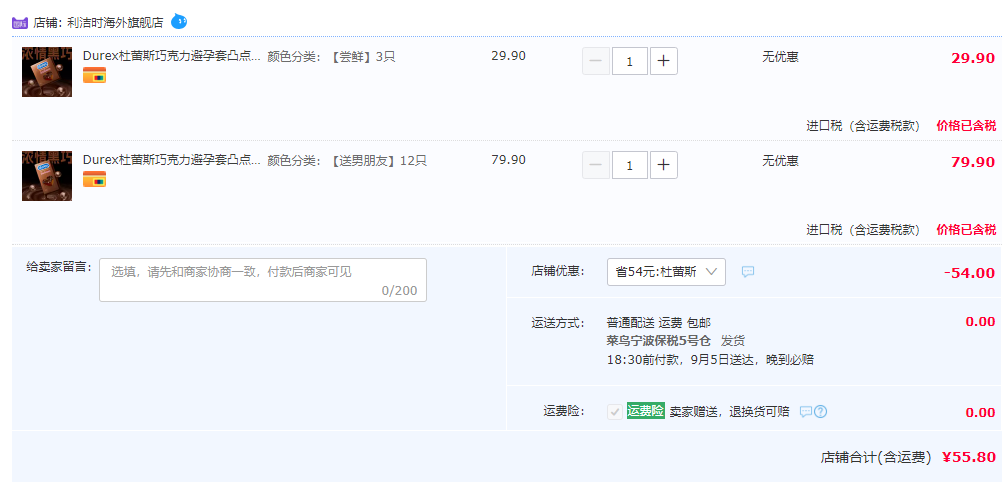Click 普通配送 运费 包邮 shipping text
Viewport: 1004px width, 482px height.
coord(658,322)
